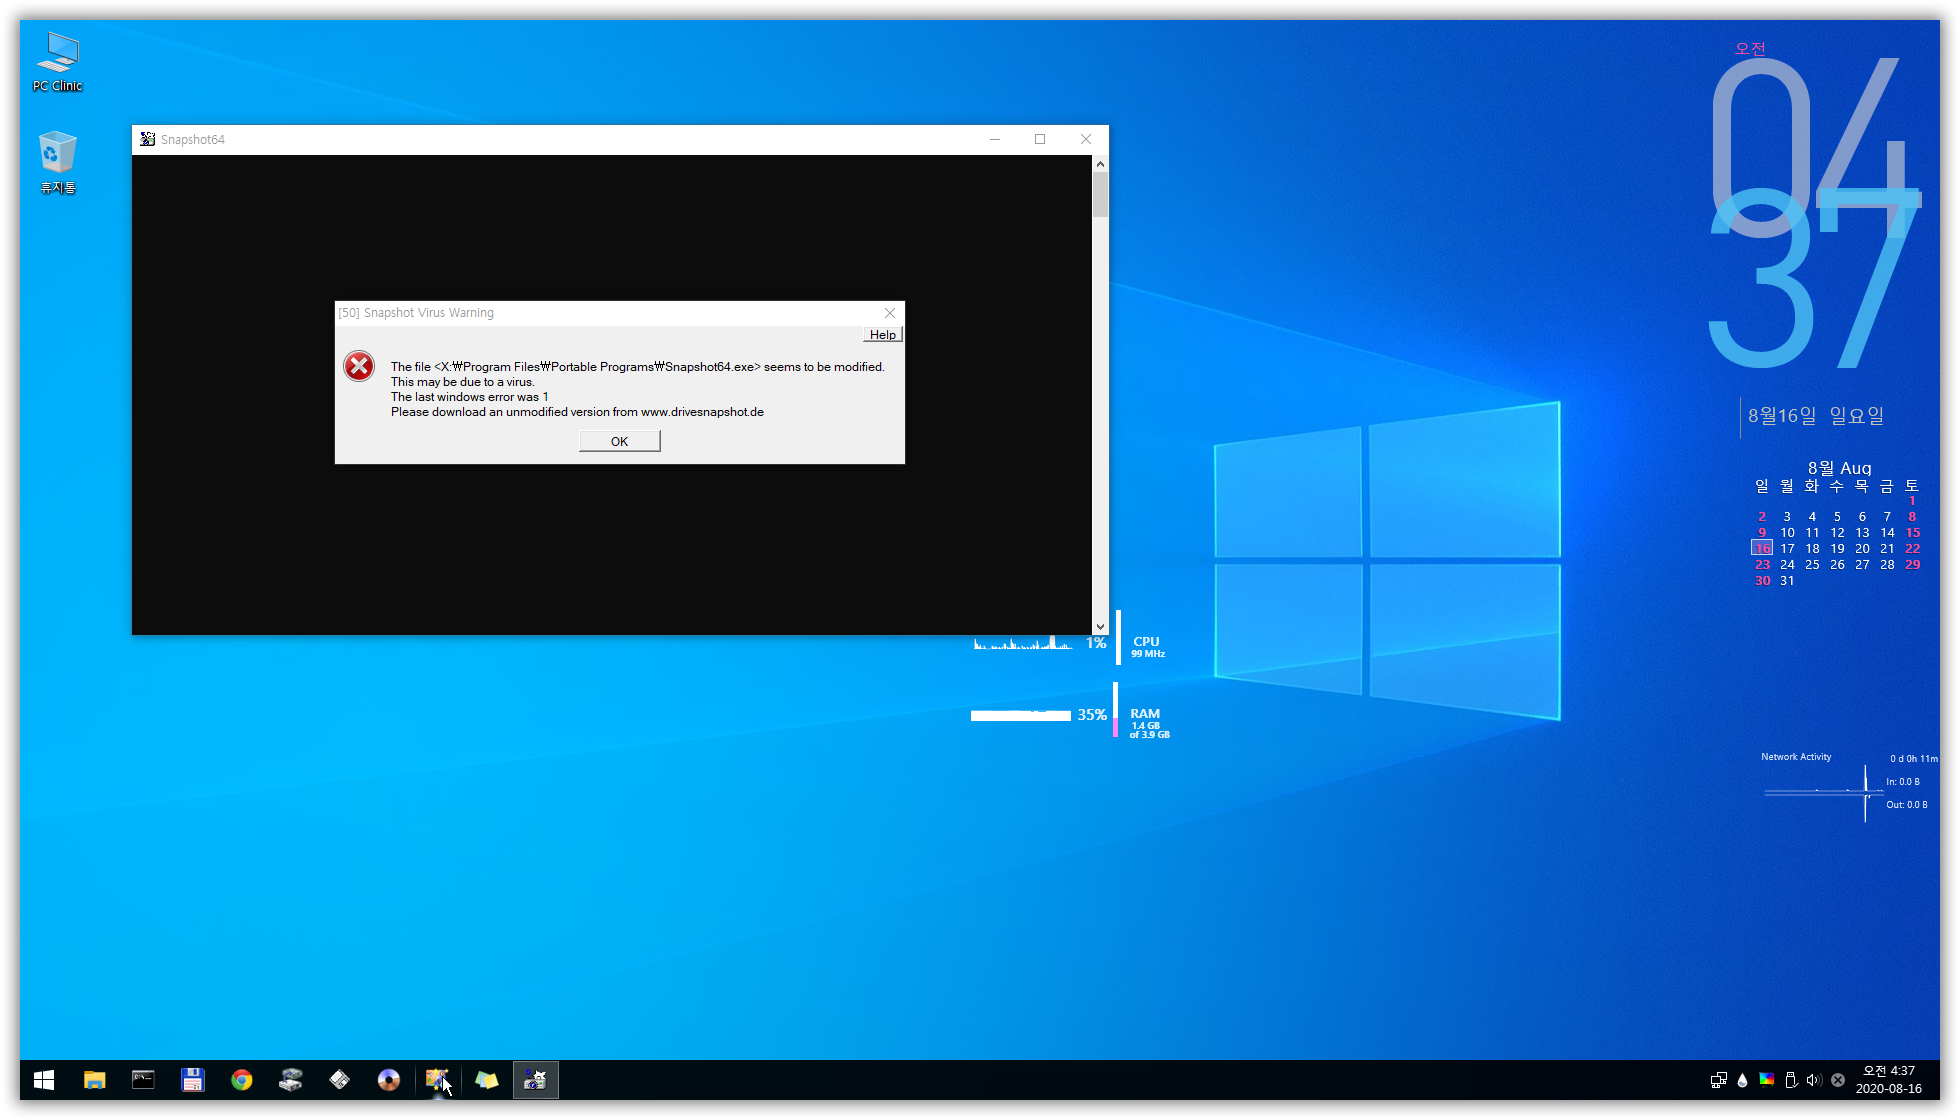Click the rainbow color display tray icon
This screenshot has width=1960, height=1120.
1767,1080
